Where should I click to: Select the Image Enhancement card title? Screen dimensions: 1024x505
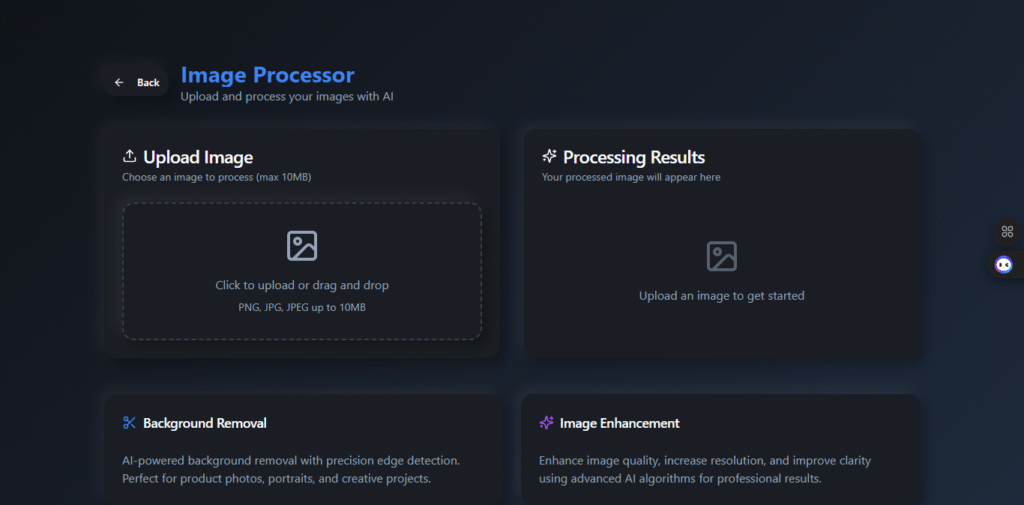620,423
